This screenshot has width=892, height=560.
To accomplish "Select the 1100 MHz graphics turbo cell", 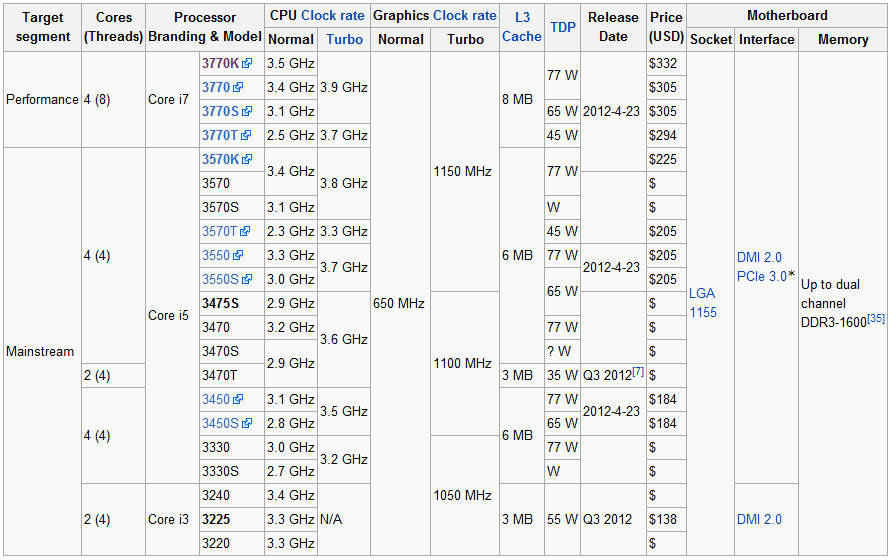I will click(x=465, y=363).
